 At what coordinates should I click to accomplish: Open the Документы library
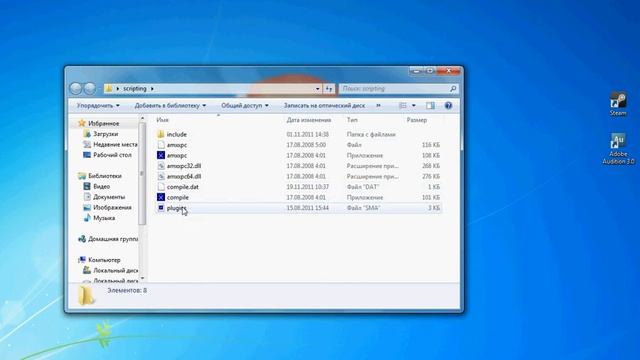109,197
